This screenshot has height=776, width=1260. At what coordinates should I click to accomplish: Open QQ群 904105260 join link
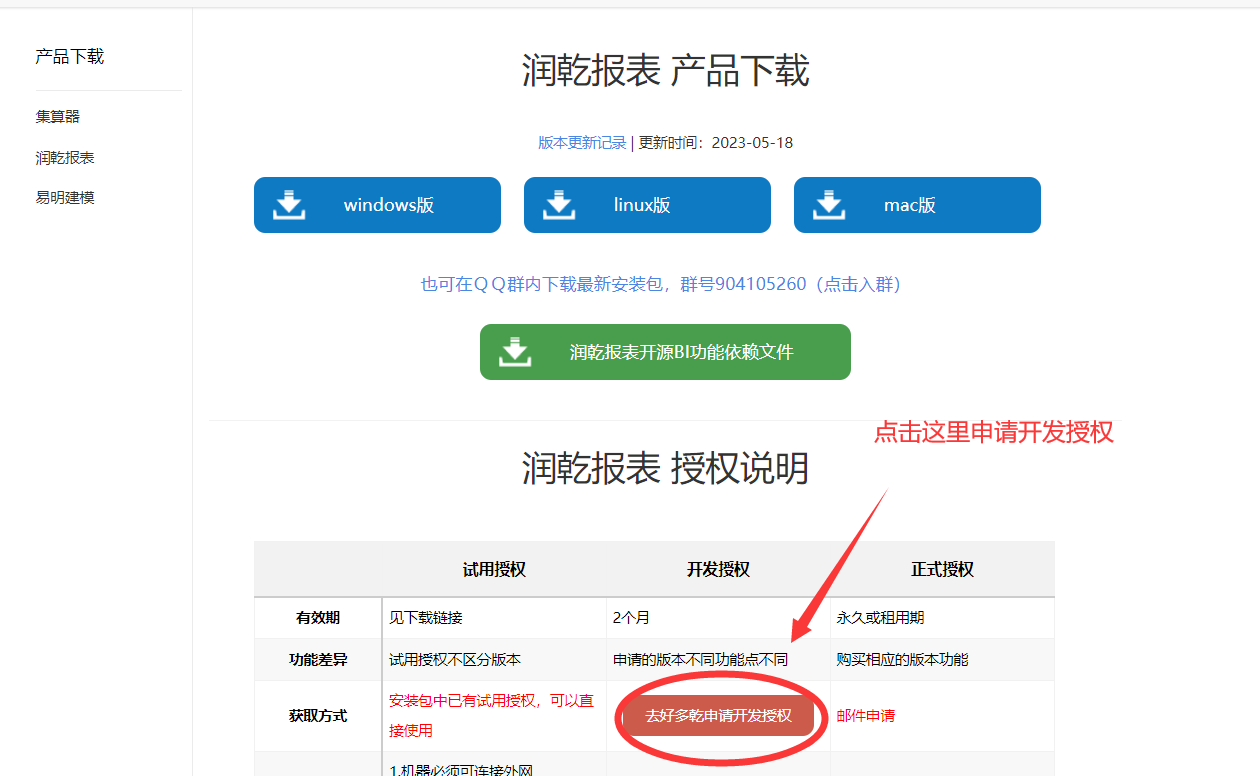(x=665, y=284)
